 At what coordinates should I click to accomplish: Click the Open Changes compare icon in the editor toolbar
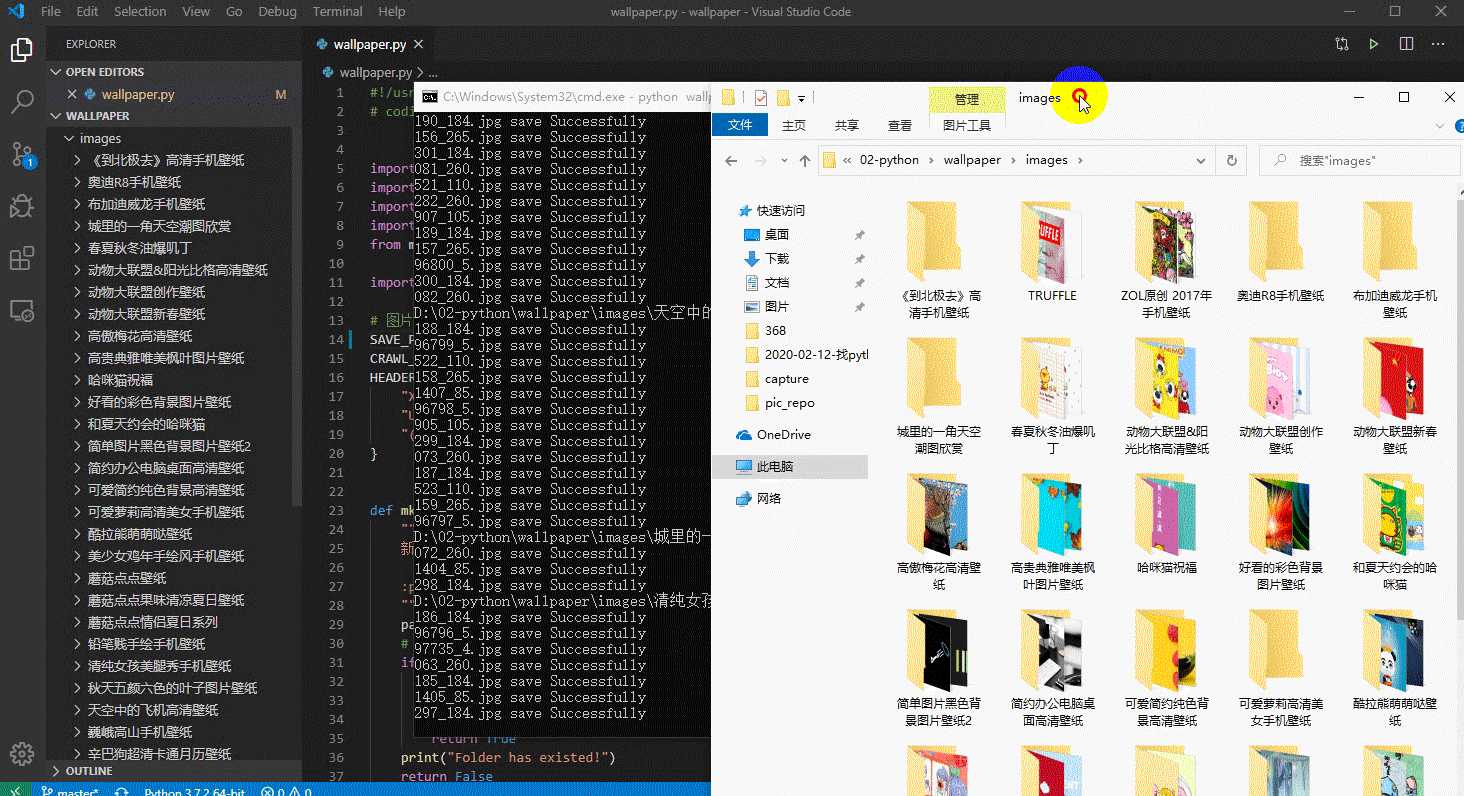1342,44
